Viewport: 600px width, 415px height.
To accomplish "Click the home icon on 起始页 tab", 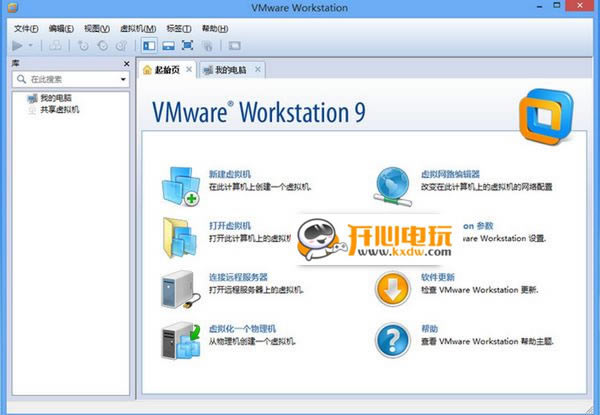I will point(147,70).
